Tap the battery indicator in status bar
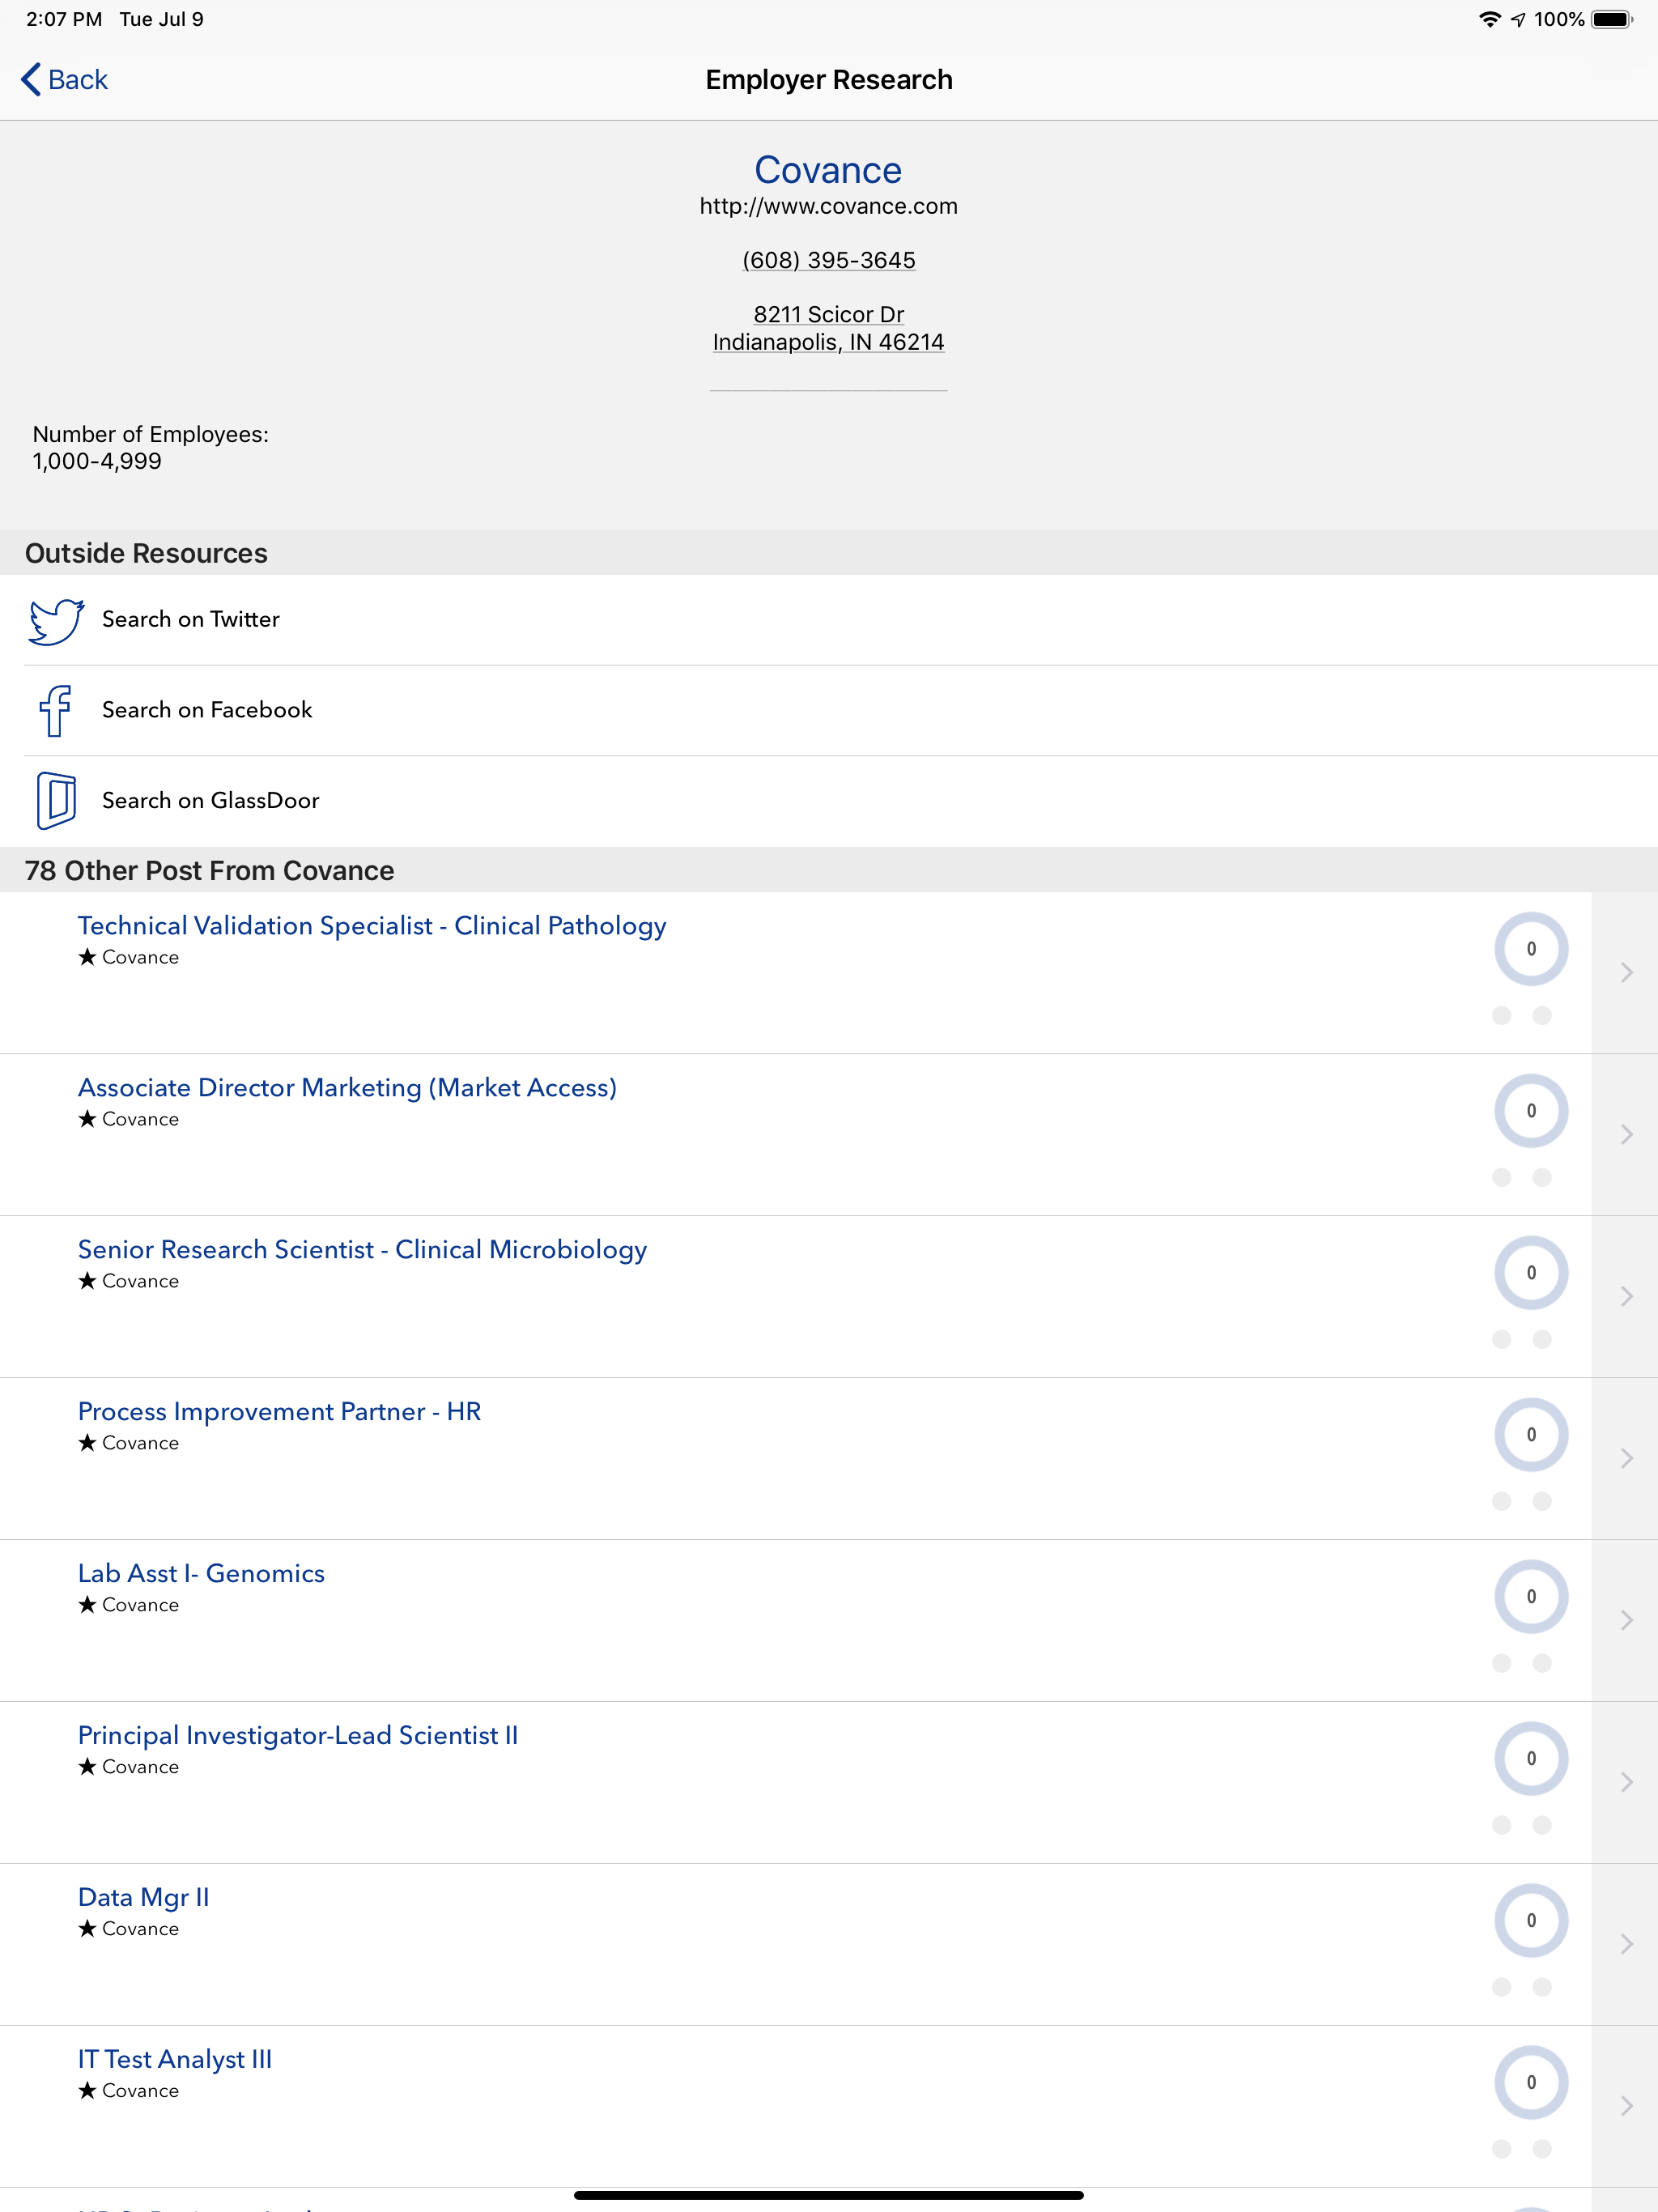1658x2212 pixels. [1612, 19]
